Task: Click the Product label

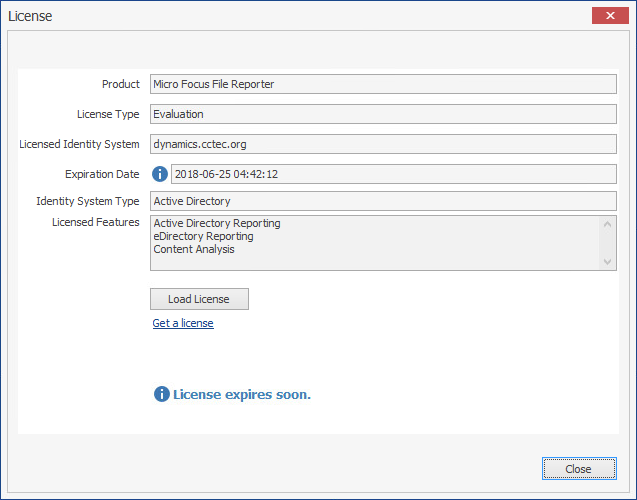Action: coord(121,84)
